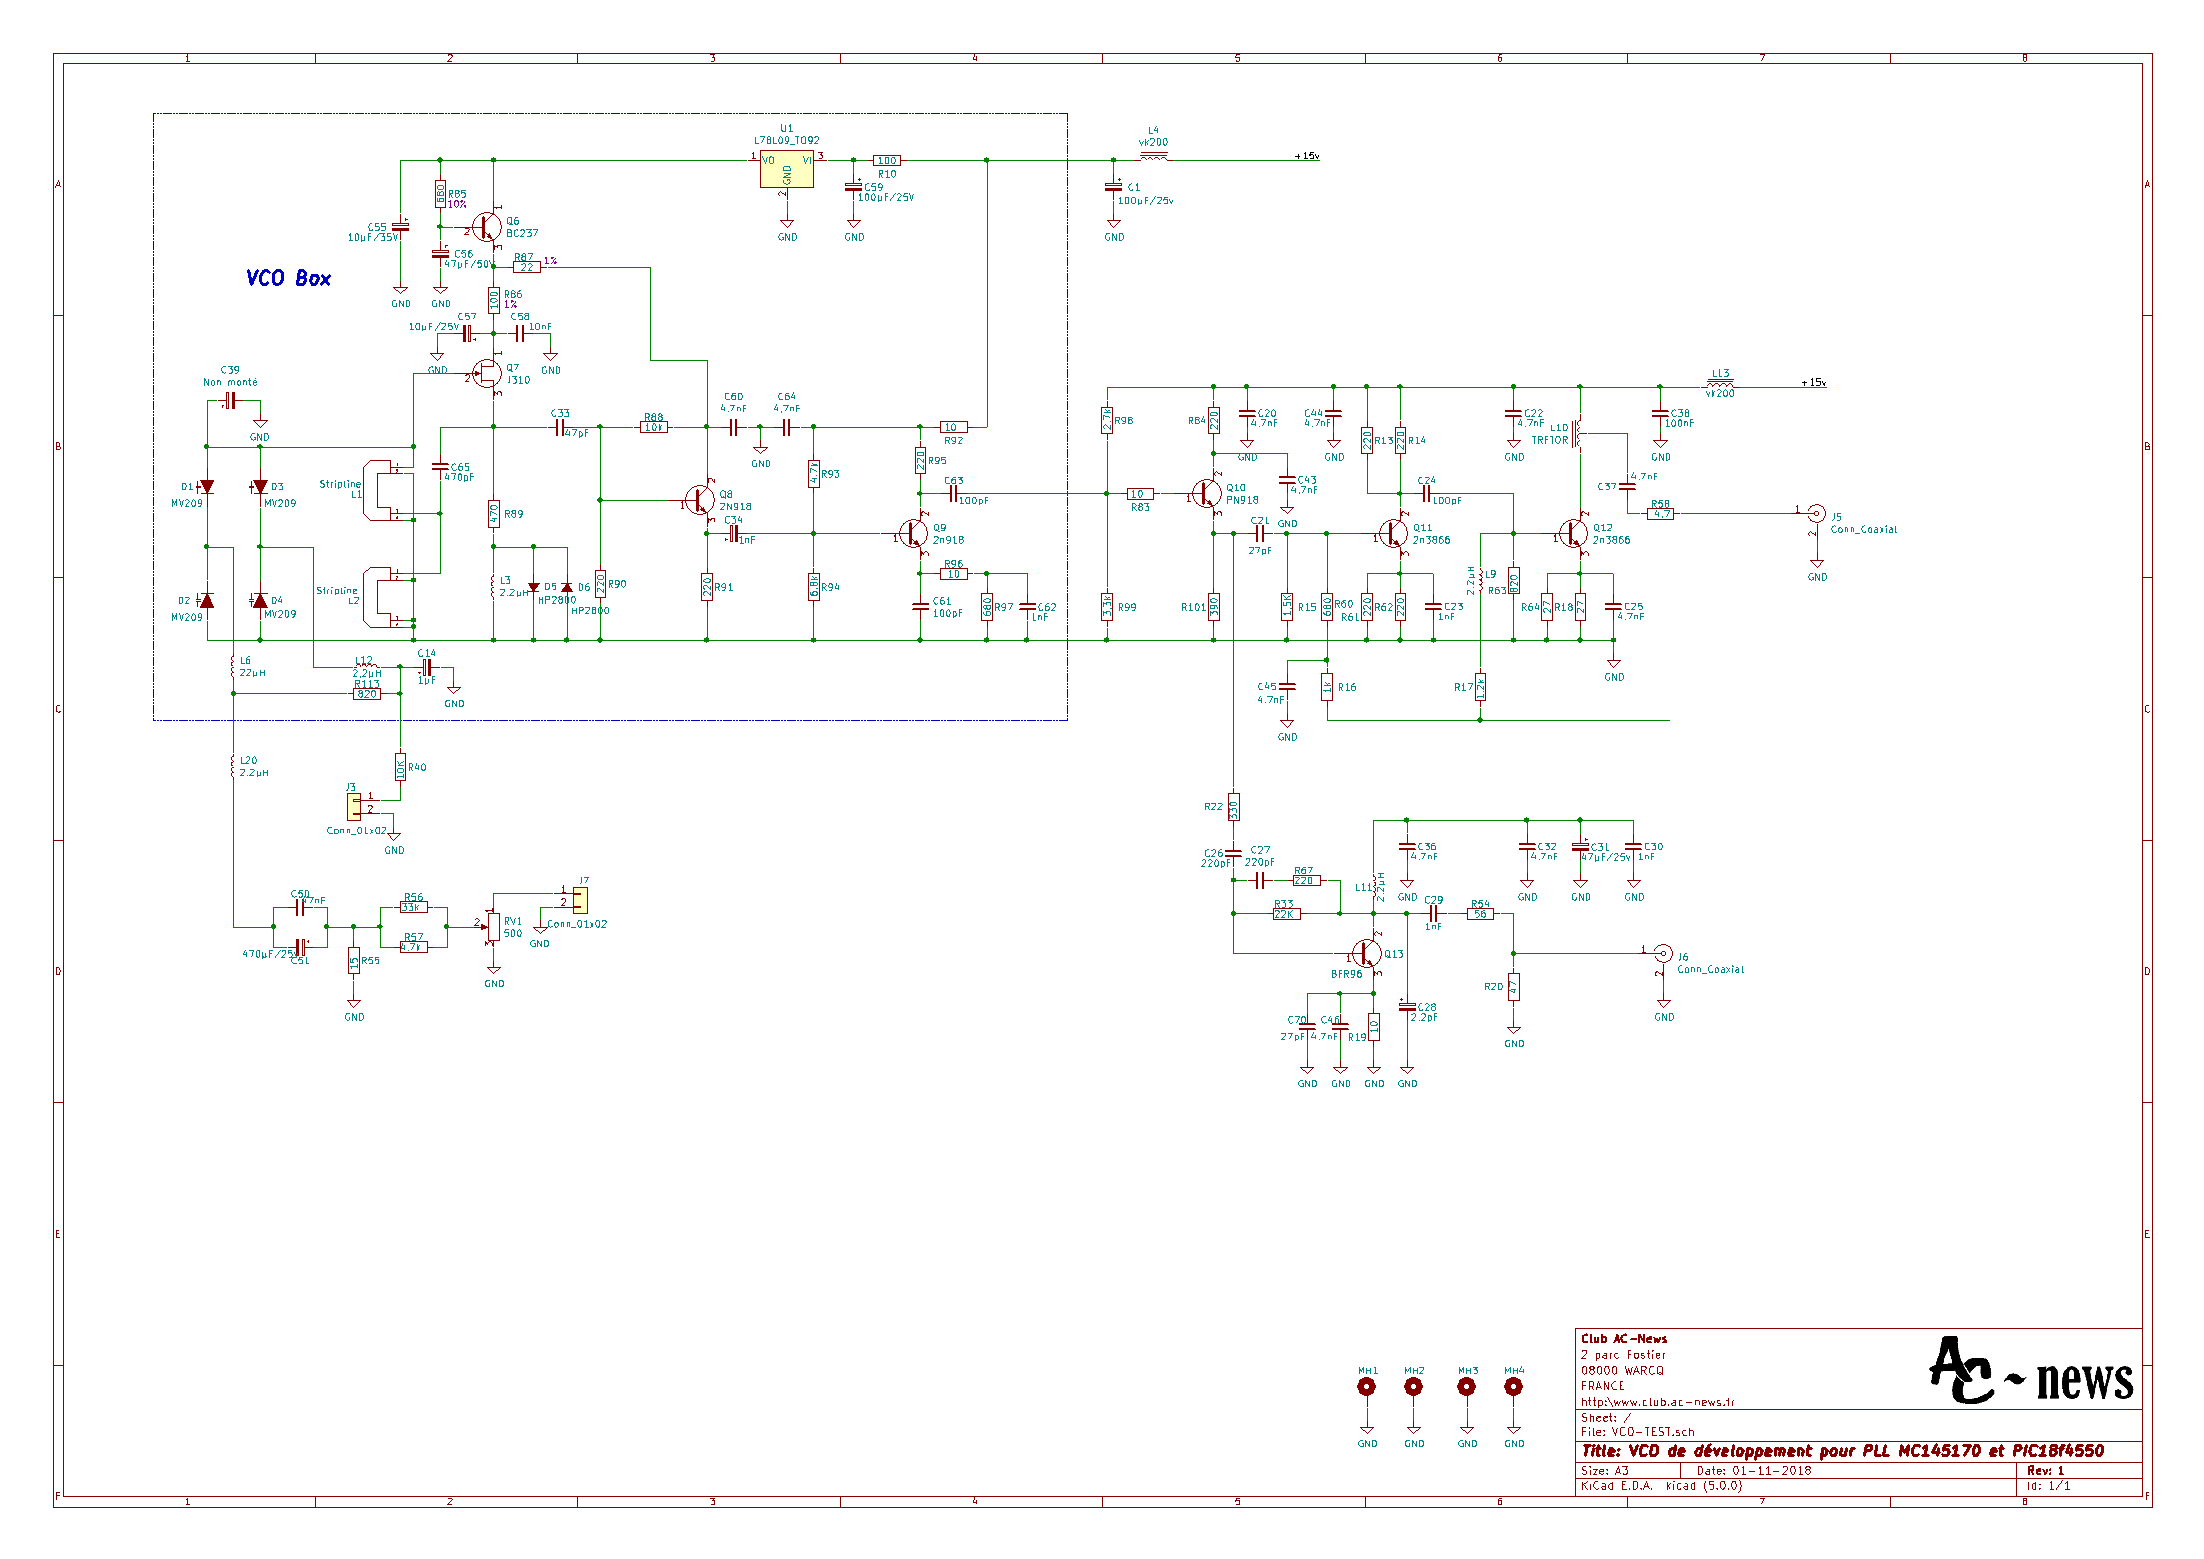The image size is (2204, 1559).
Task: Click the L13 vk200 inductor symbol
Action: (x=1720, y=384)
